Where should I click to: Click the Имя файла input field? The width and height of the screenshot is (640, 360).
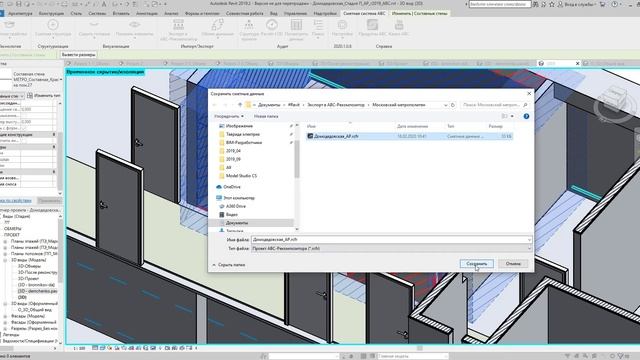point(389,240)
